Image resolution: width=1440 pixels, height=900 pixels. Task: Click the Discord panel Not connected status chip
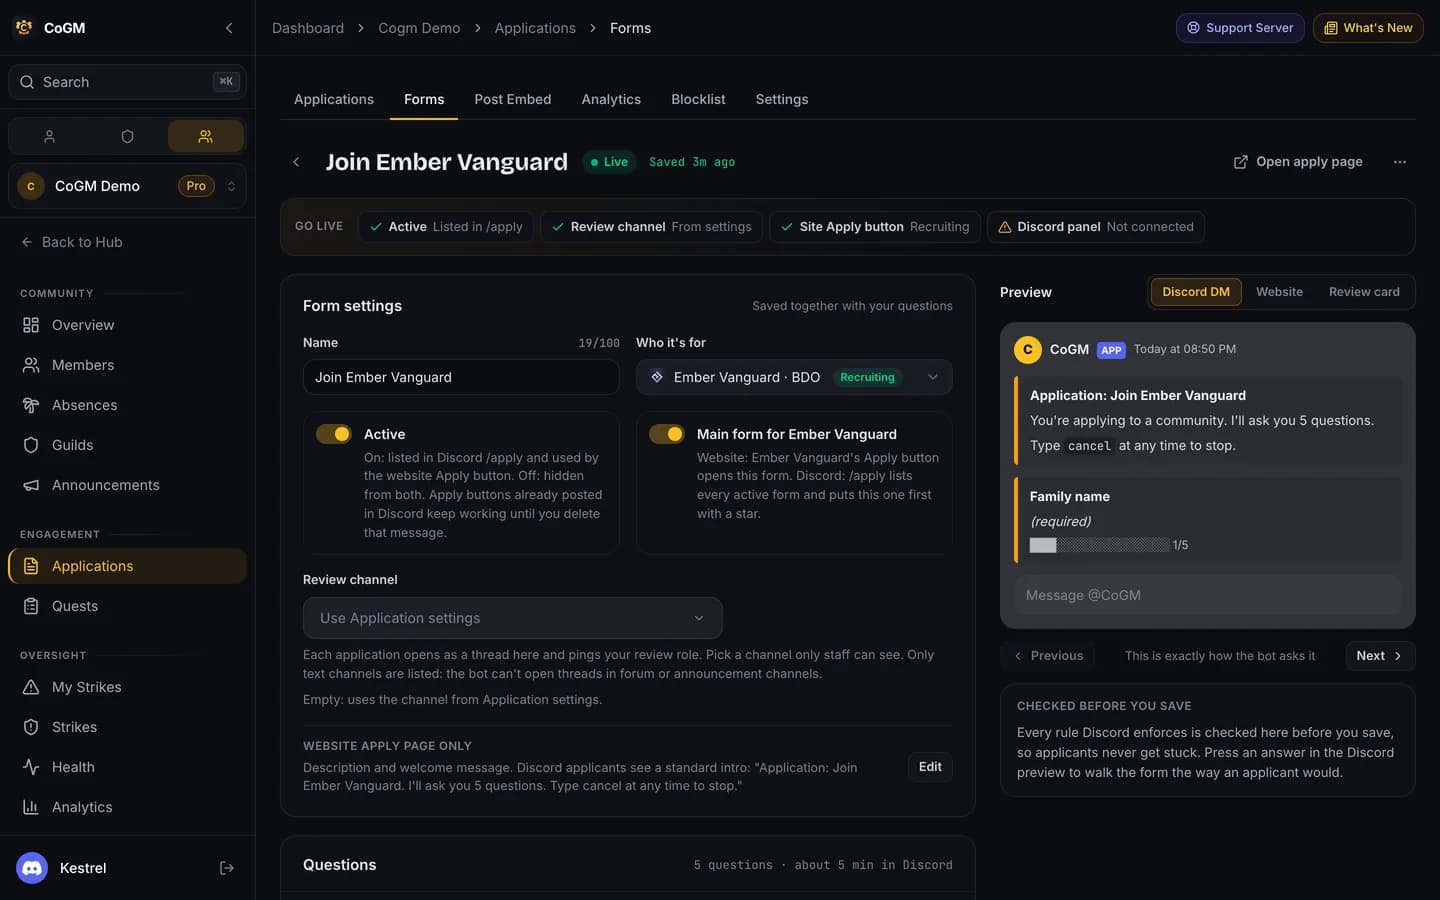(x=1096, y=227)
